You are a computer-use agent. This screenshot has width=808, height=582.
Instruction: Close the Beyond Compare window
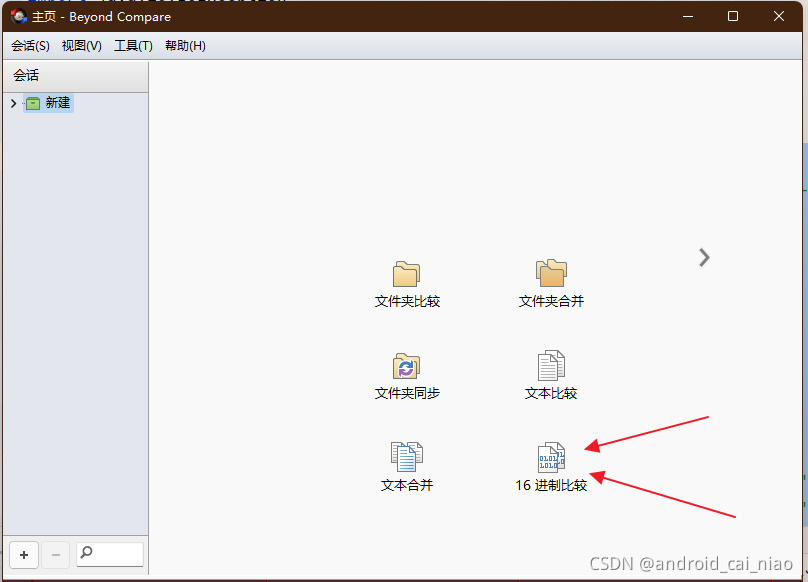tap(779, 16)
